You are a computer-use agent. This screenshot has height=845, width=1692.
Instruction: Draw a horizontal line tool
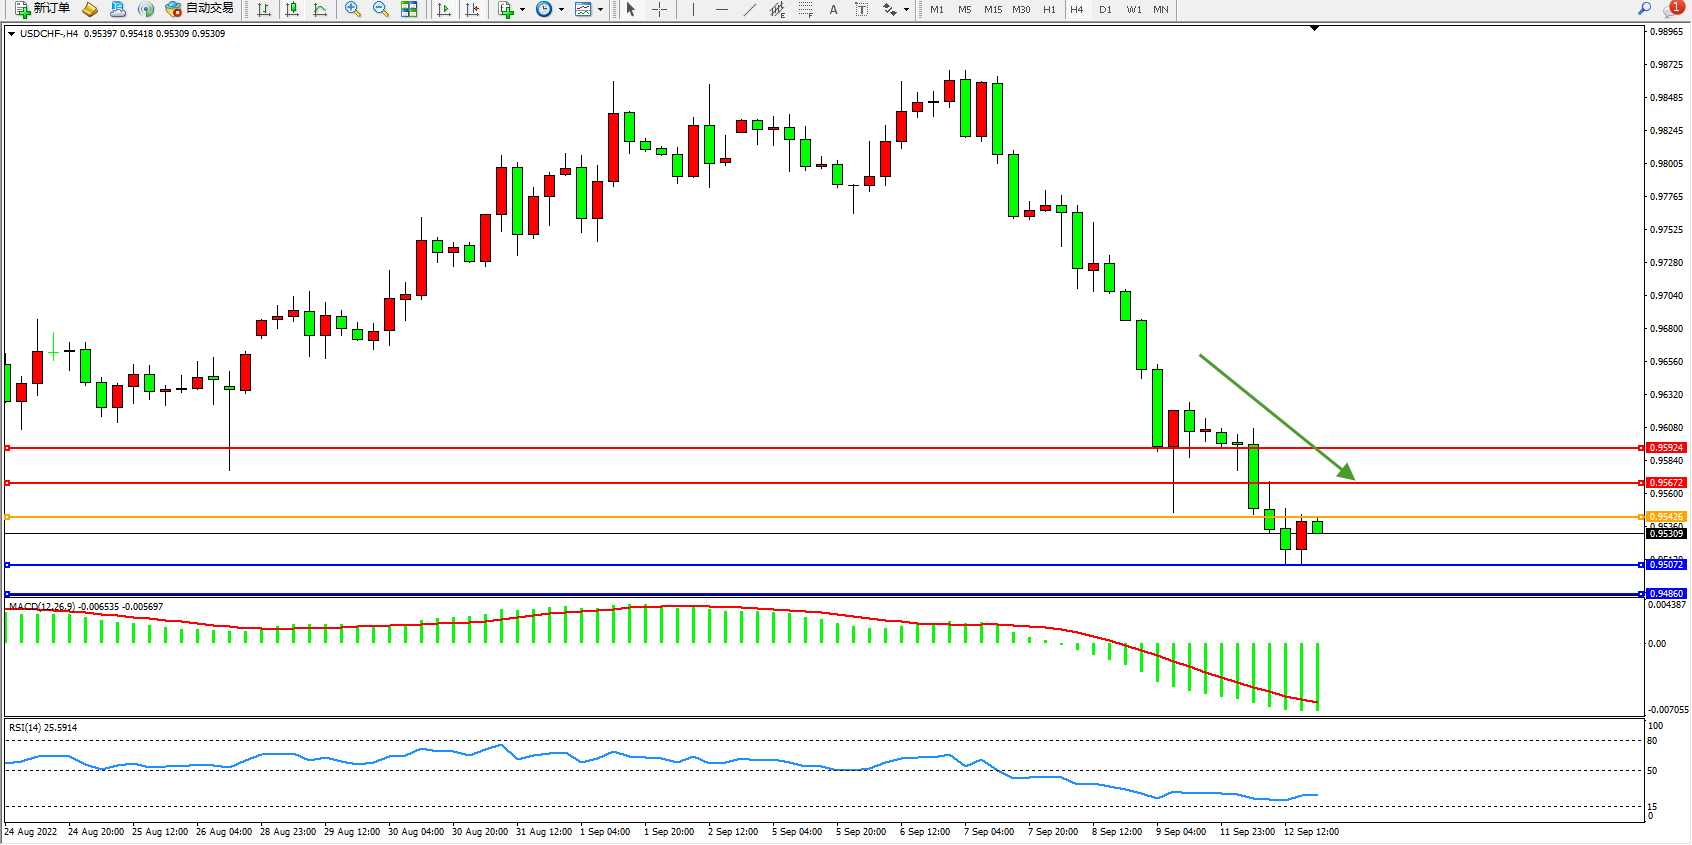pos(722,9)
